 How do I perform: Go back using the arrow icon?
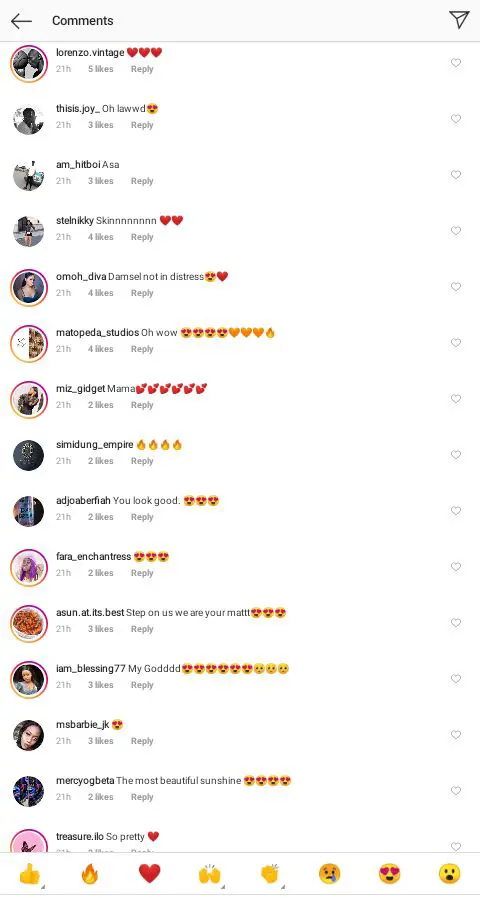(x=21, y=21)
